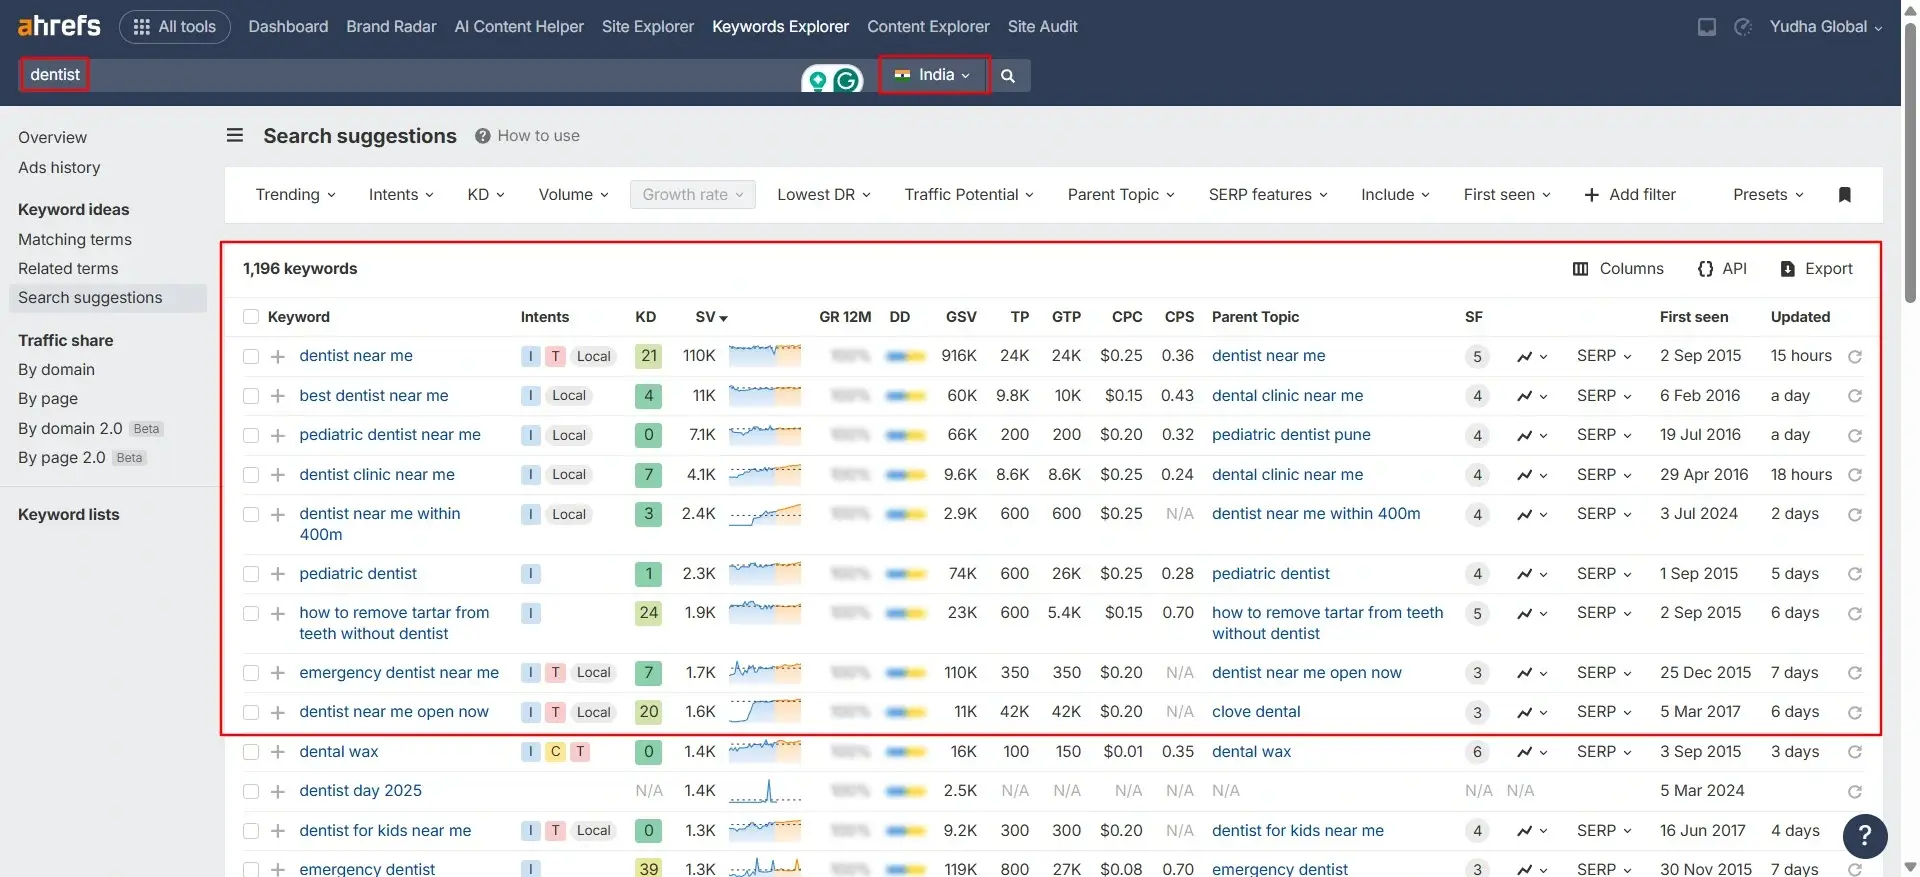Viewport: 1920px width, 877px height.
Task: Click the Export download icon button
Action: (1816, 269)
